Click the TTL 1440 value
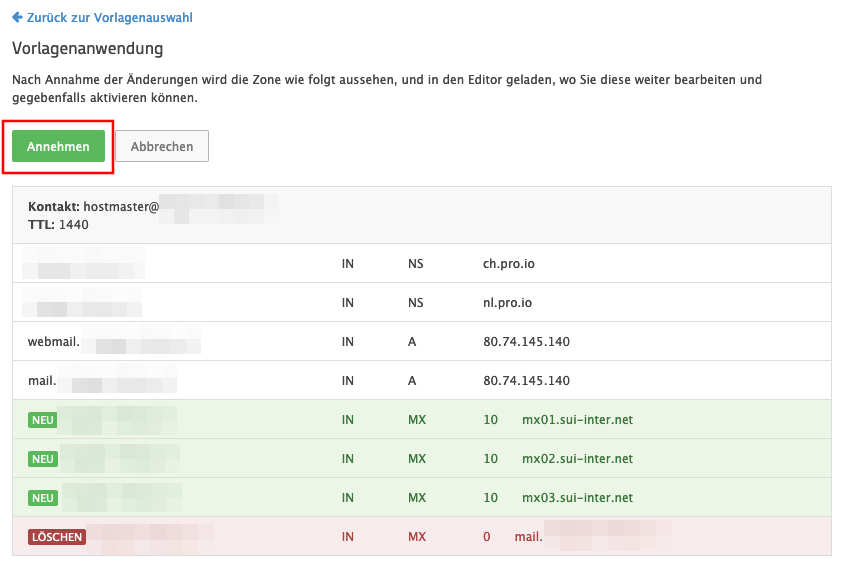The image size is (842, 574). 75,224
